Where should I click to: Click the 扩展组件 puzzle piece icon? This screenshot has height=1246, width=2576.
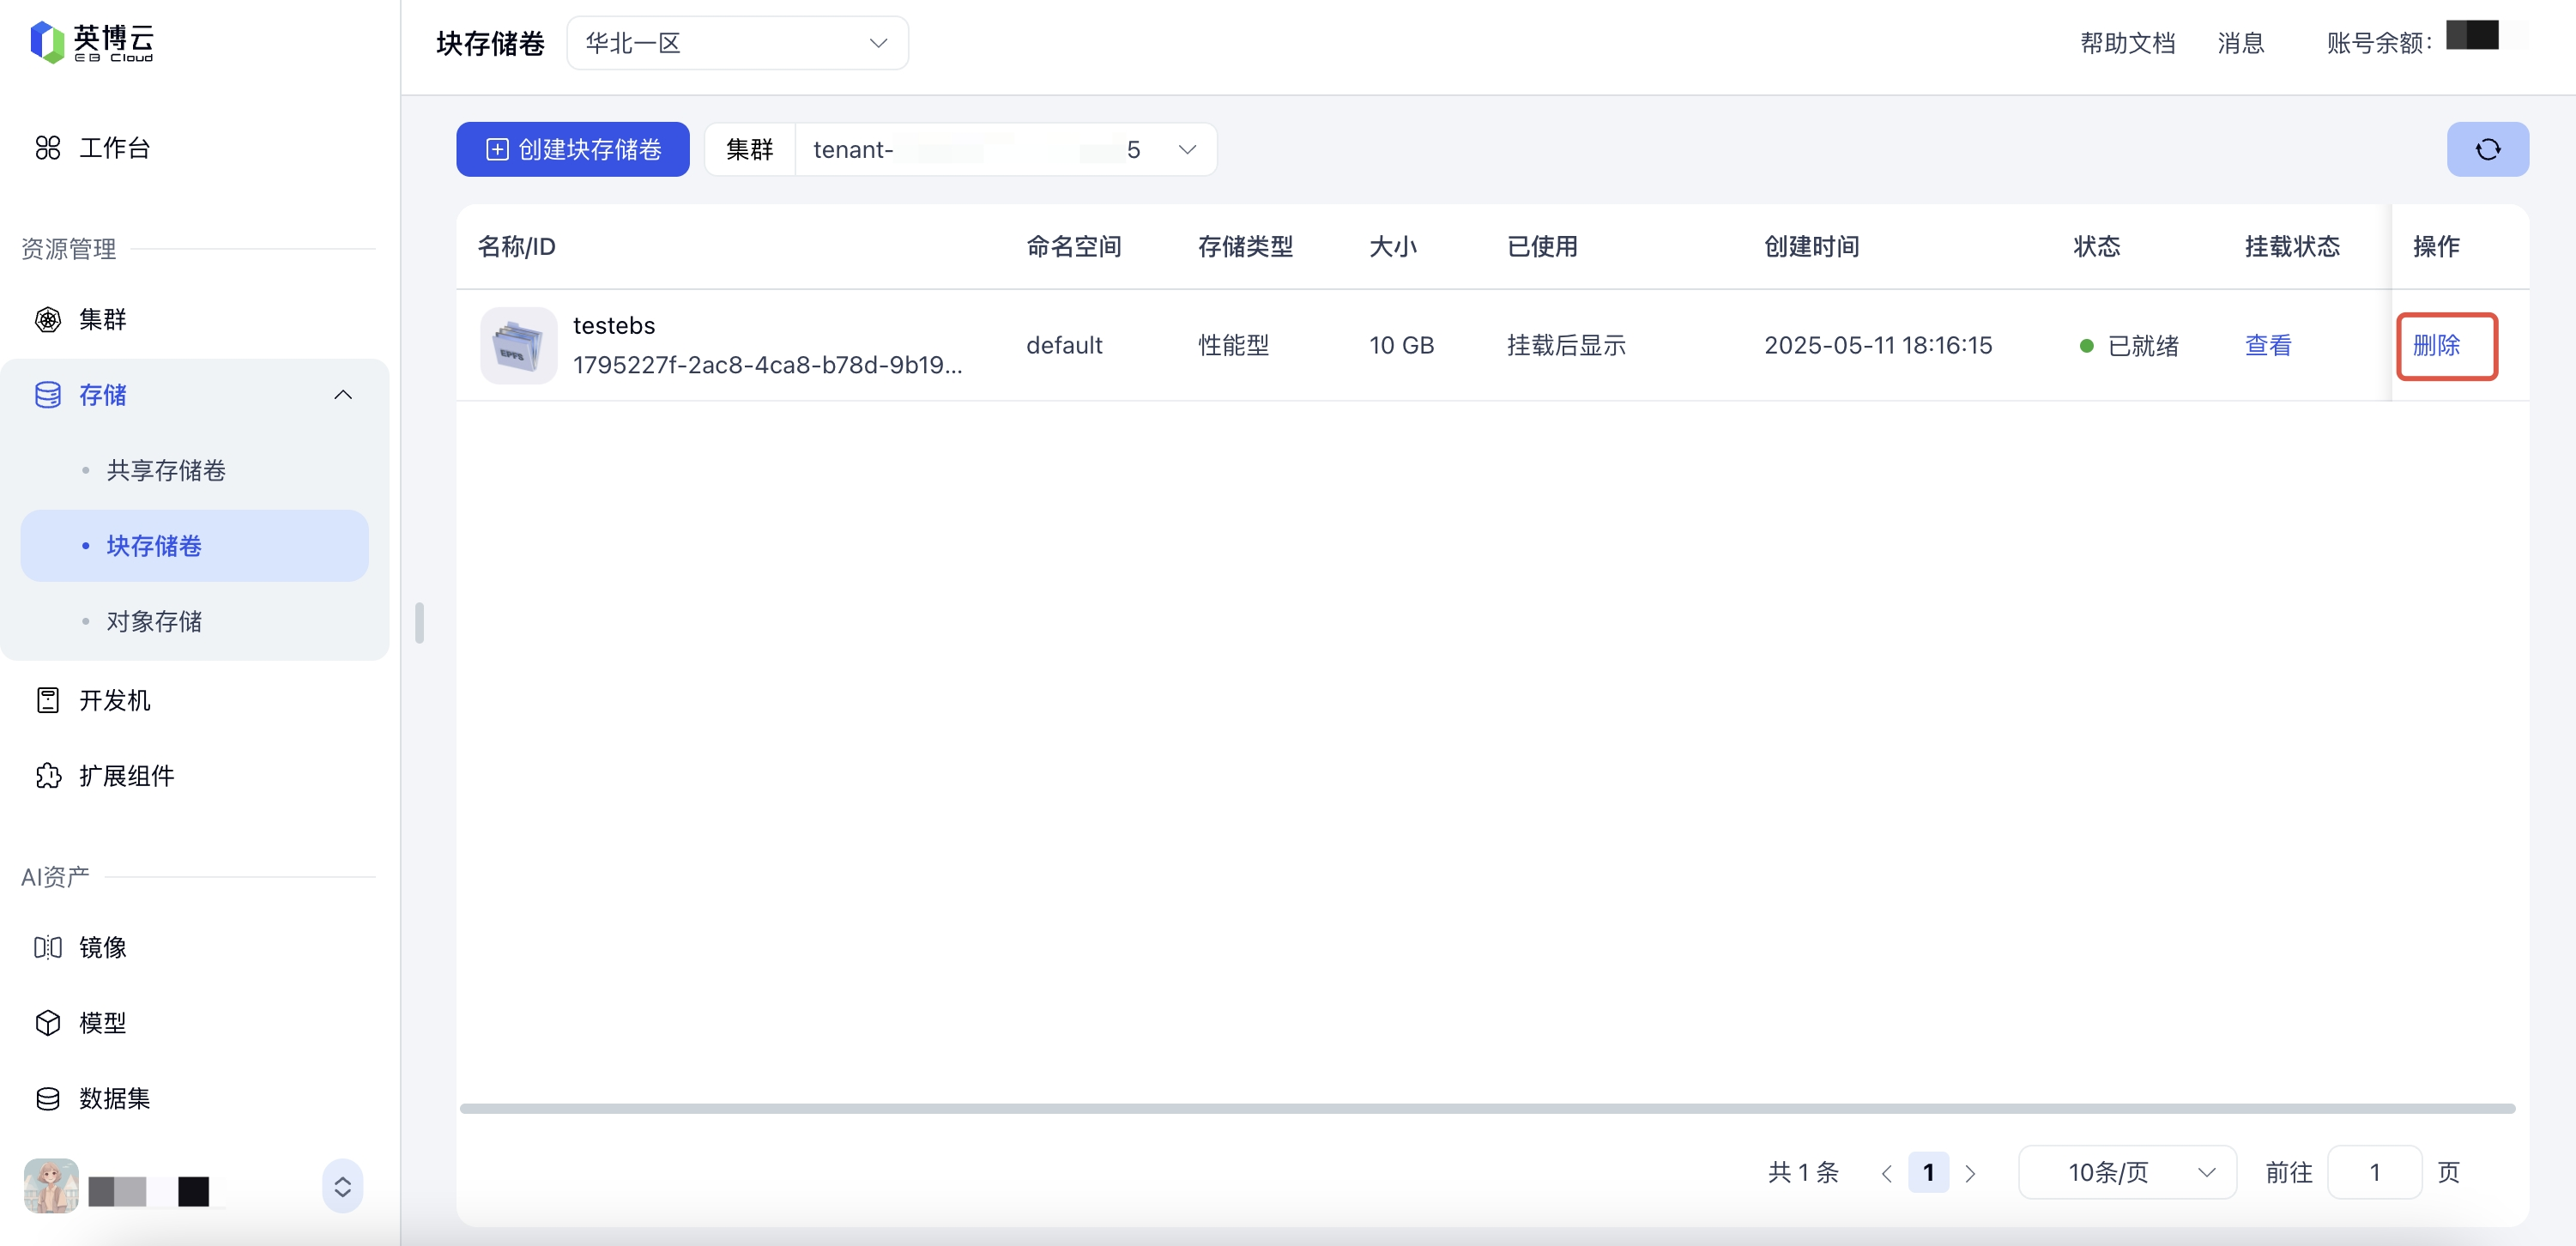coord(48,776)
